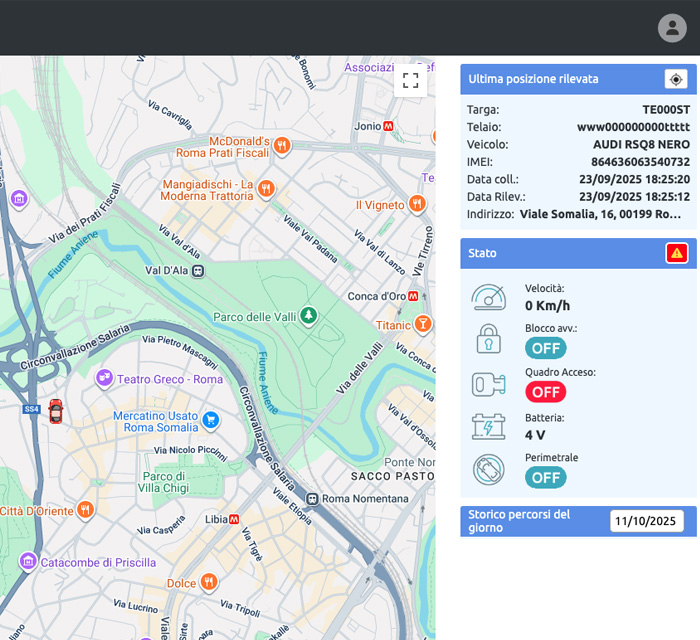Image resolution: width=700 pixels, height=640 pixels.
Task: Click the key Quadro Acceso icon
Action: (x=489, y=383)
